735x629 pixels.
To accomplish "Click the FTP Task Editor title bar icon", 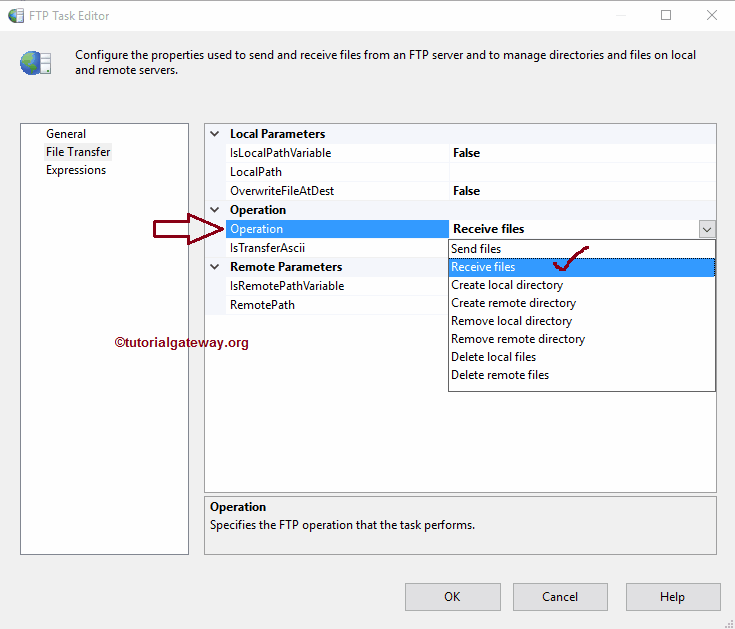I will [x=16, y=15].
